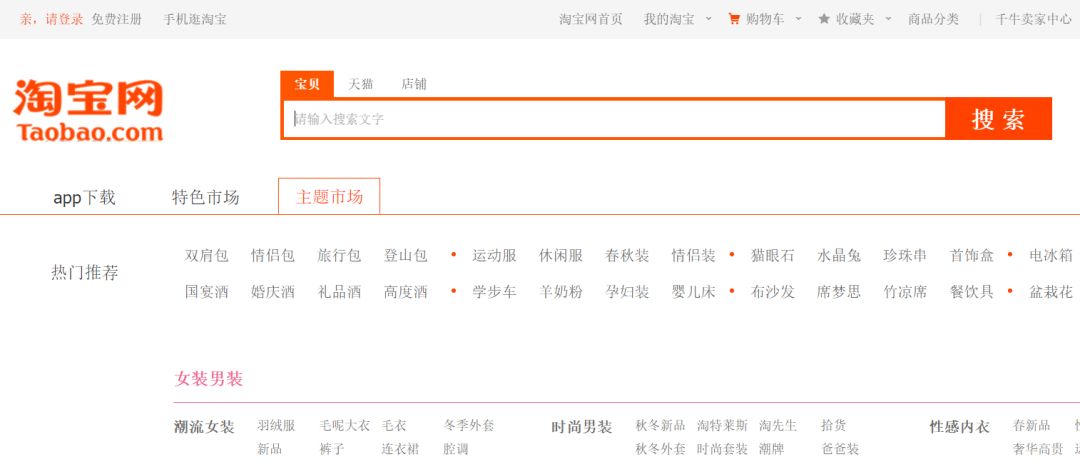Select the 布沙发 link
The image size is (1080, 462).
click(x=773, y=292)
